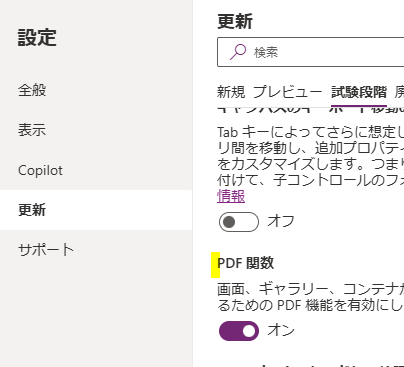Open the 表示 settings section
The height and width of the screenshot is (367, 404).
[x=32, y=130]
